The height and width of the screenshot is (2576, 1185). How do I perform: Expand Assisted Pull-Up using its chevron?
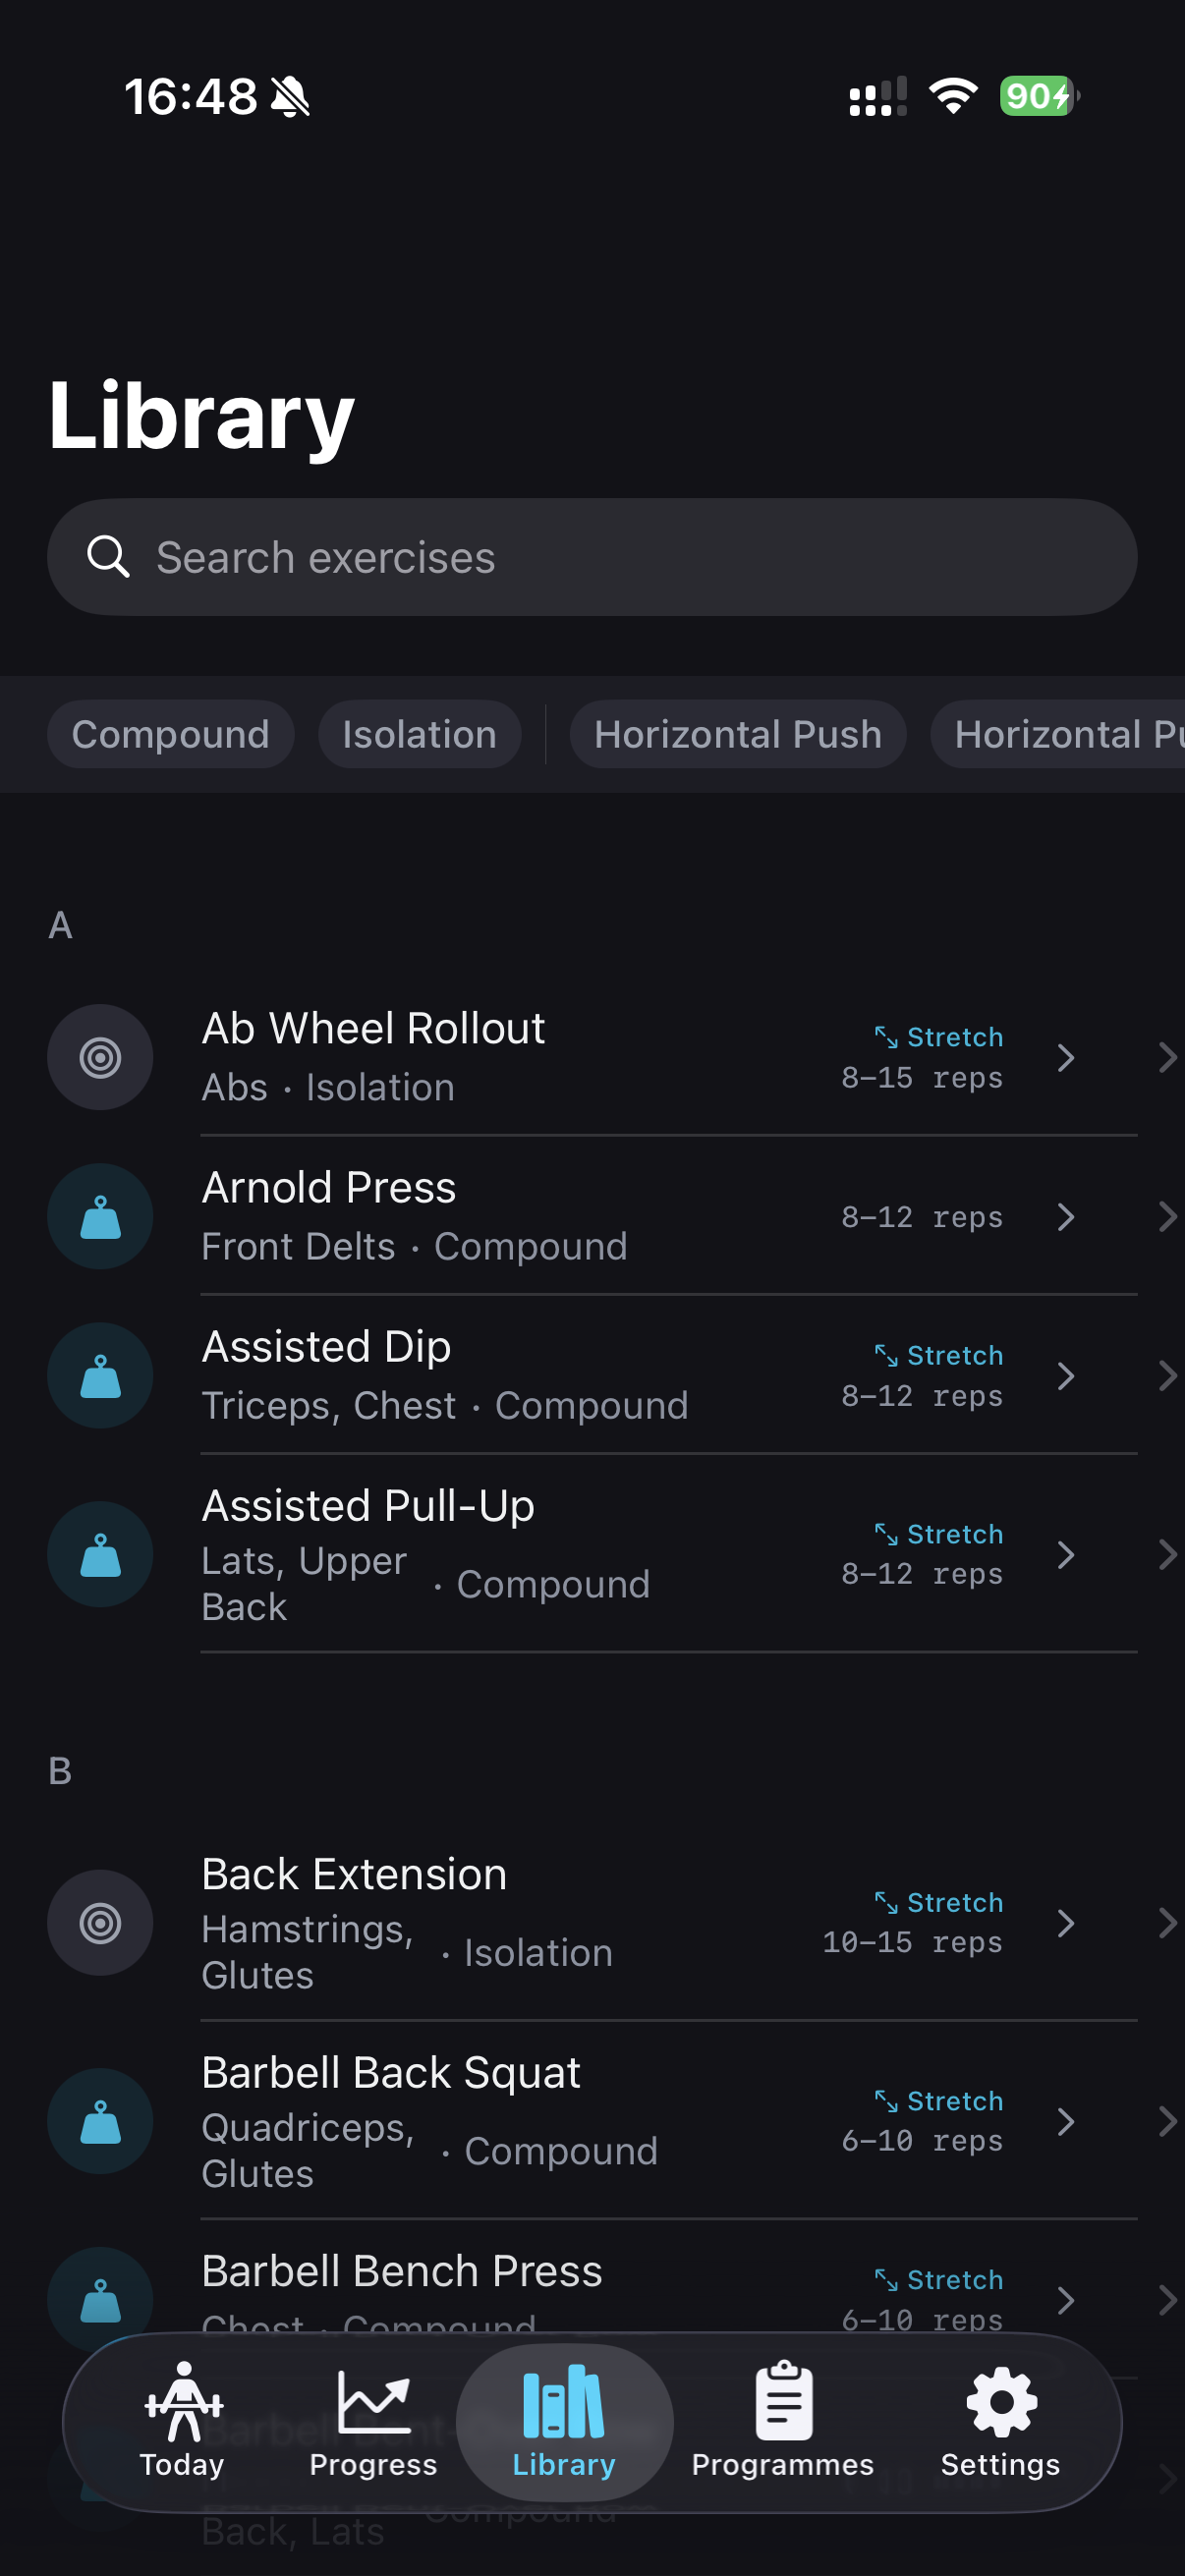pyautogui.click(x=1066, y=1555)
